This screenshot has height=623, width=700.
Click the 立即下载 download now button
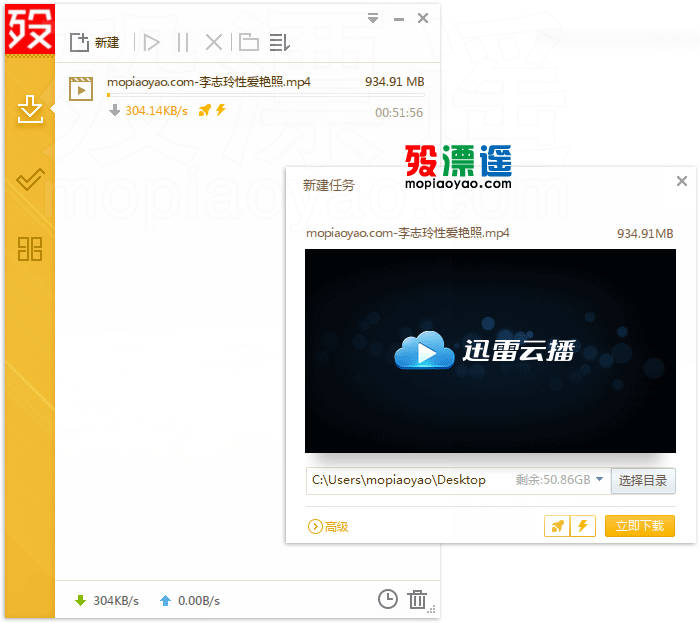[x=640, y=526]
